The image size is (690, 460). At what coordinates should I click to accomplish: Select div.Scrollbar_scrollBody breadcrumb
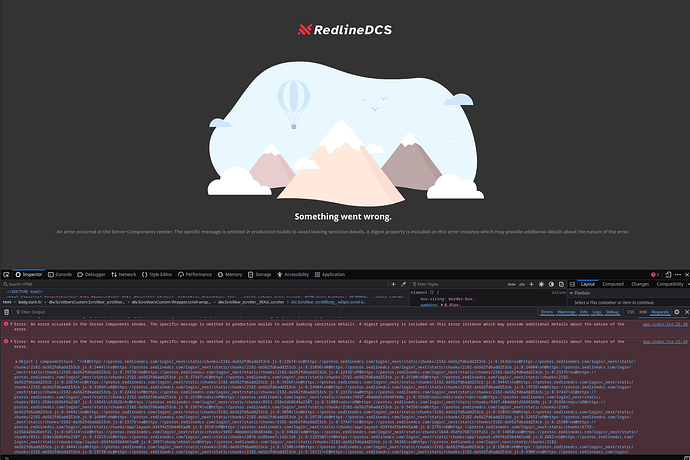329,302
